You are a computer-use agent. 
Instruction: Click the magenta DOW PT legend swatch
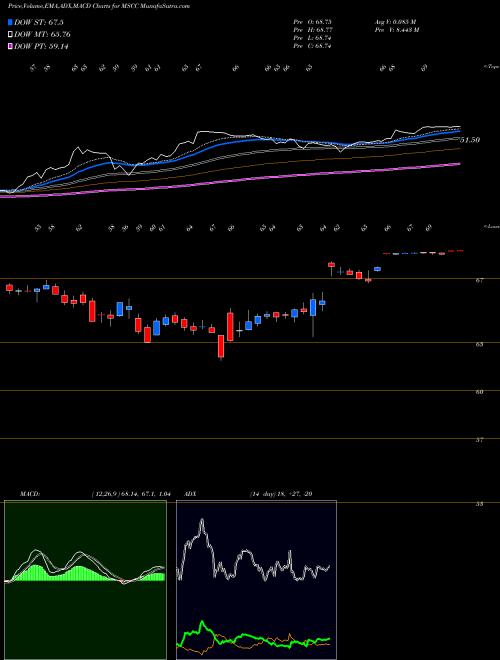point(11,46)
